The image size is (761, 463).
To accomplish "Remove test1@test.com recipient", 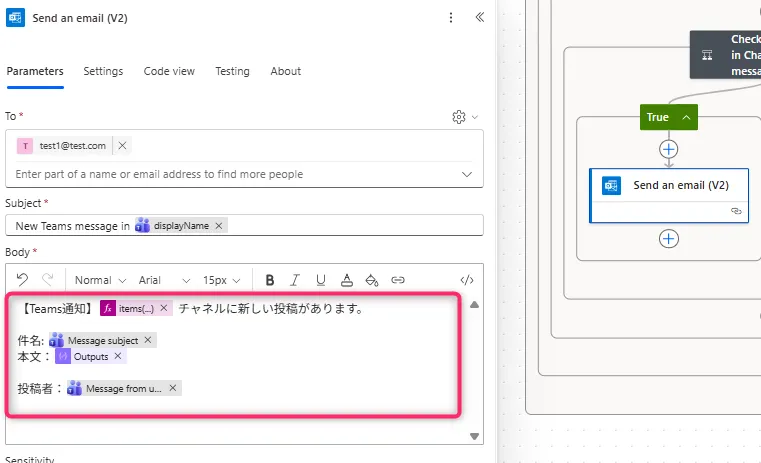I will [x=122, y=146].
